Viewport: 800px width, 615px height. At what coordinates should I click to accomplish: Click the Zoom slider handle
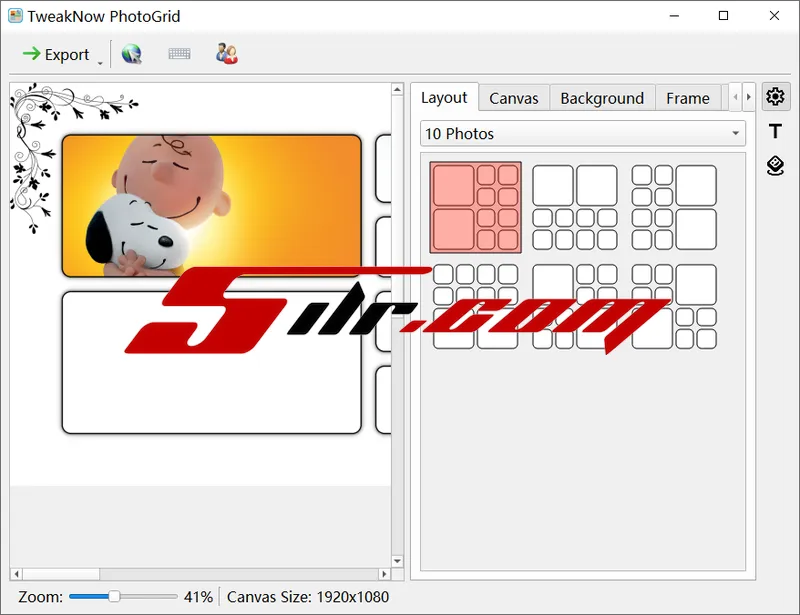point(114,596)
